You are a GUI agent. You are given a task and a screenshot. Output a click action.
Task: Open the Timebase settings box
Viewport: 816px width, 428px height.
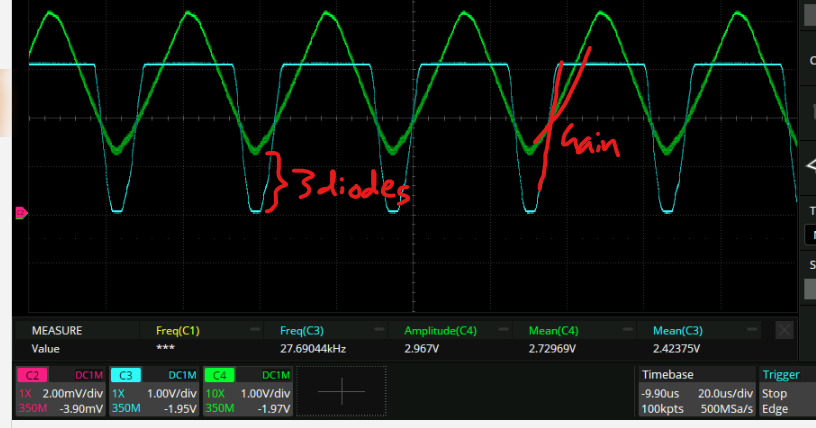pyautogui.click(x=695, y=391)
